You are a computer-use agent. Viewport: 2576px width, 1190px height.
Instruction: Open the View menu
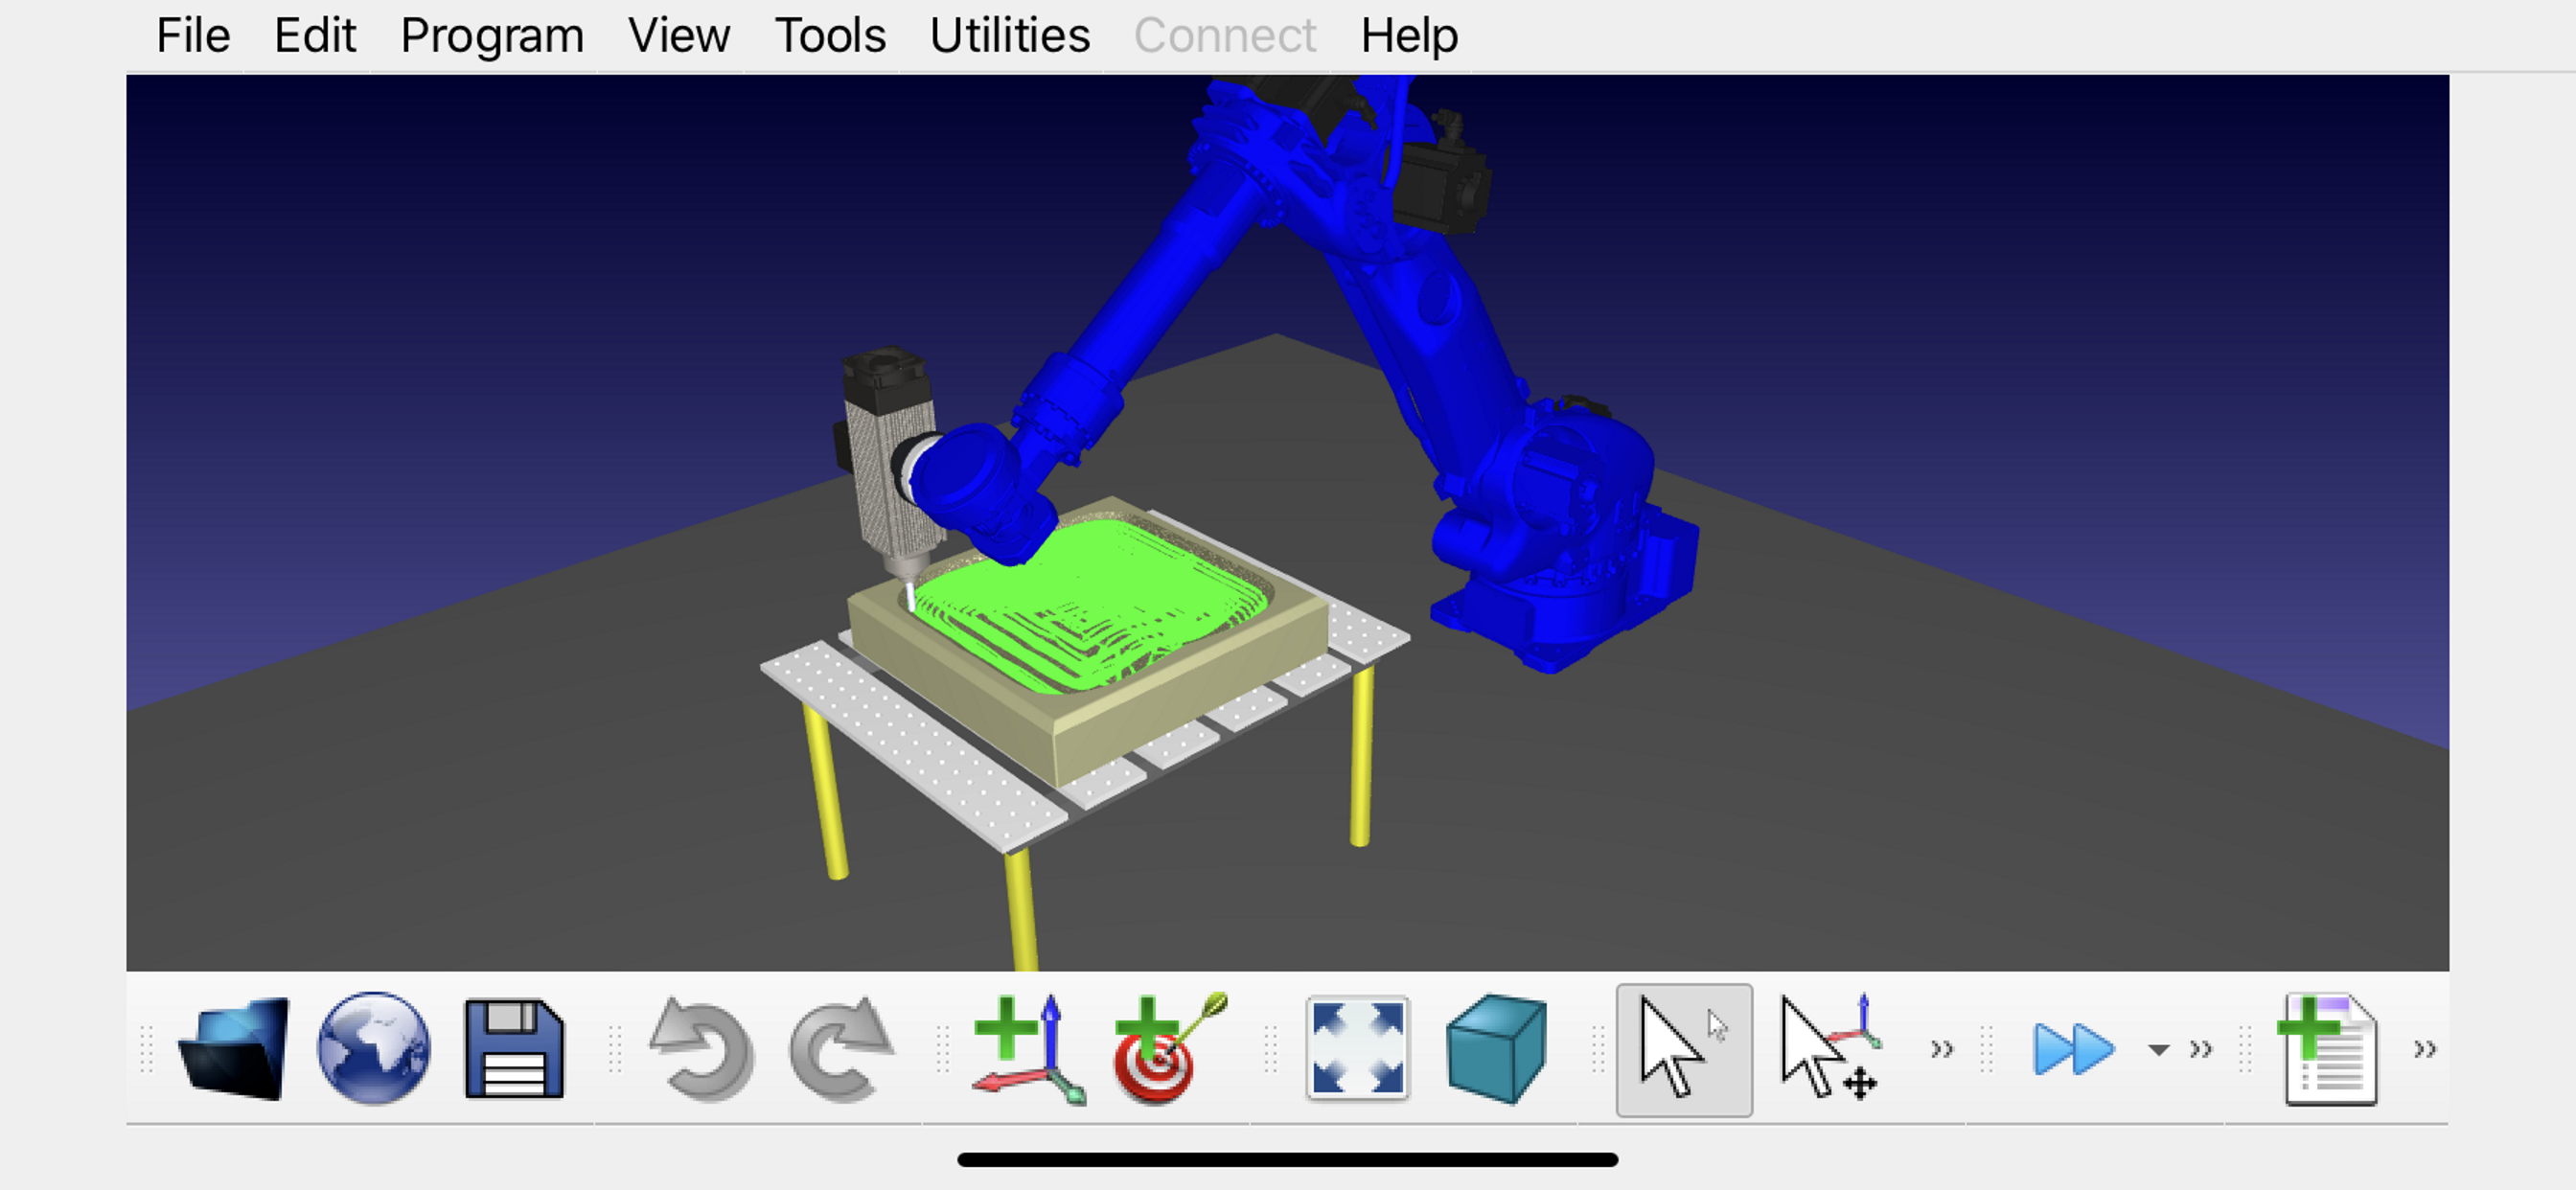(x=679, y=36)
